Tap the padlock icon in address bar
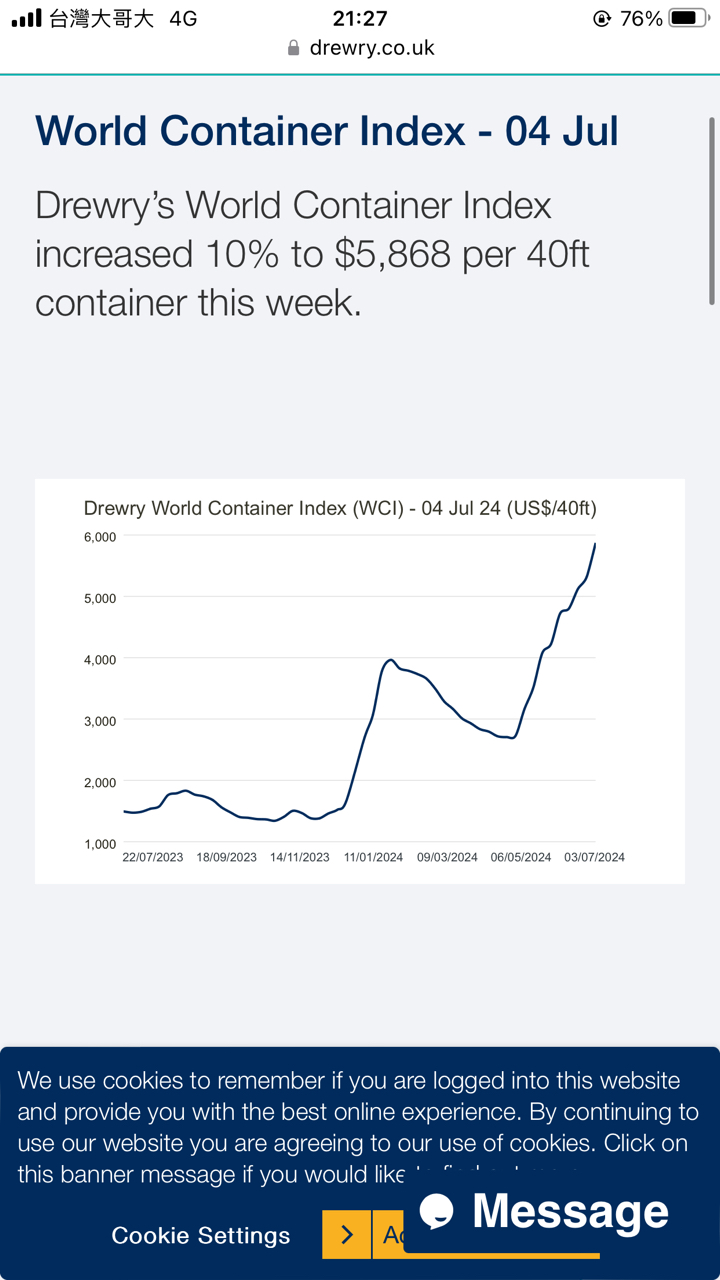Image resolution: width=720 pixels, height=1280 pixels. coord(293,48)
